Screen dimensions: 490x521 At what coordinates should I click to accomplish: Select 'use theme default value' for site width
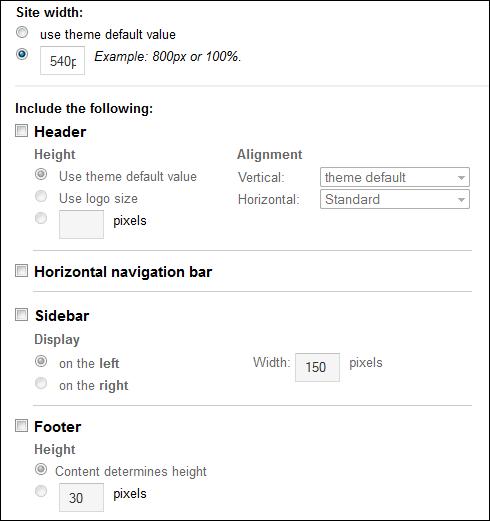[22, 33]
